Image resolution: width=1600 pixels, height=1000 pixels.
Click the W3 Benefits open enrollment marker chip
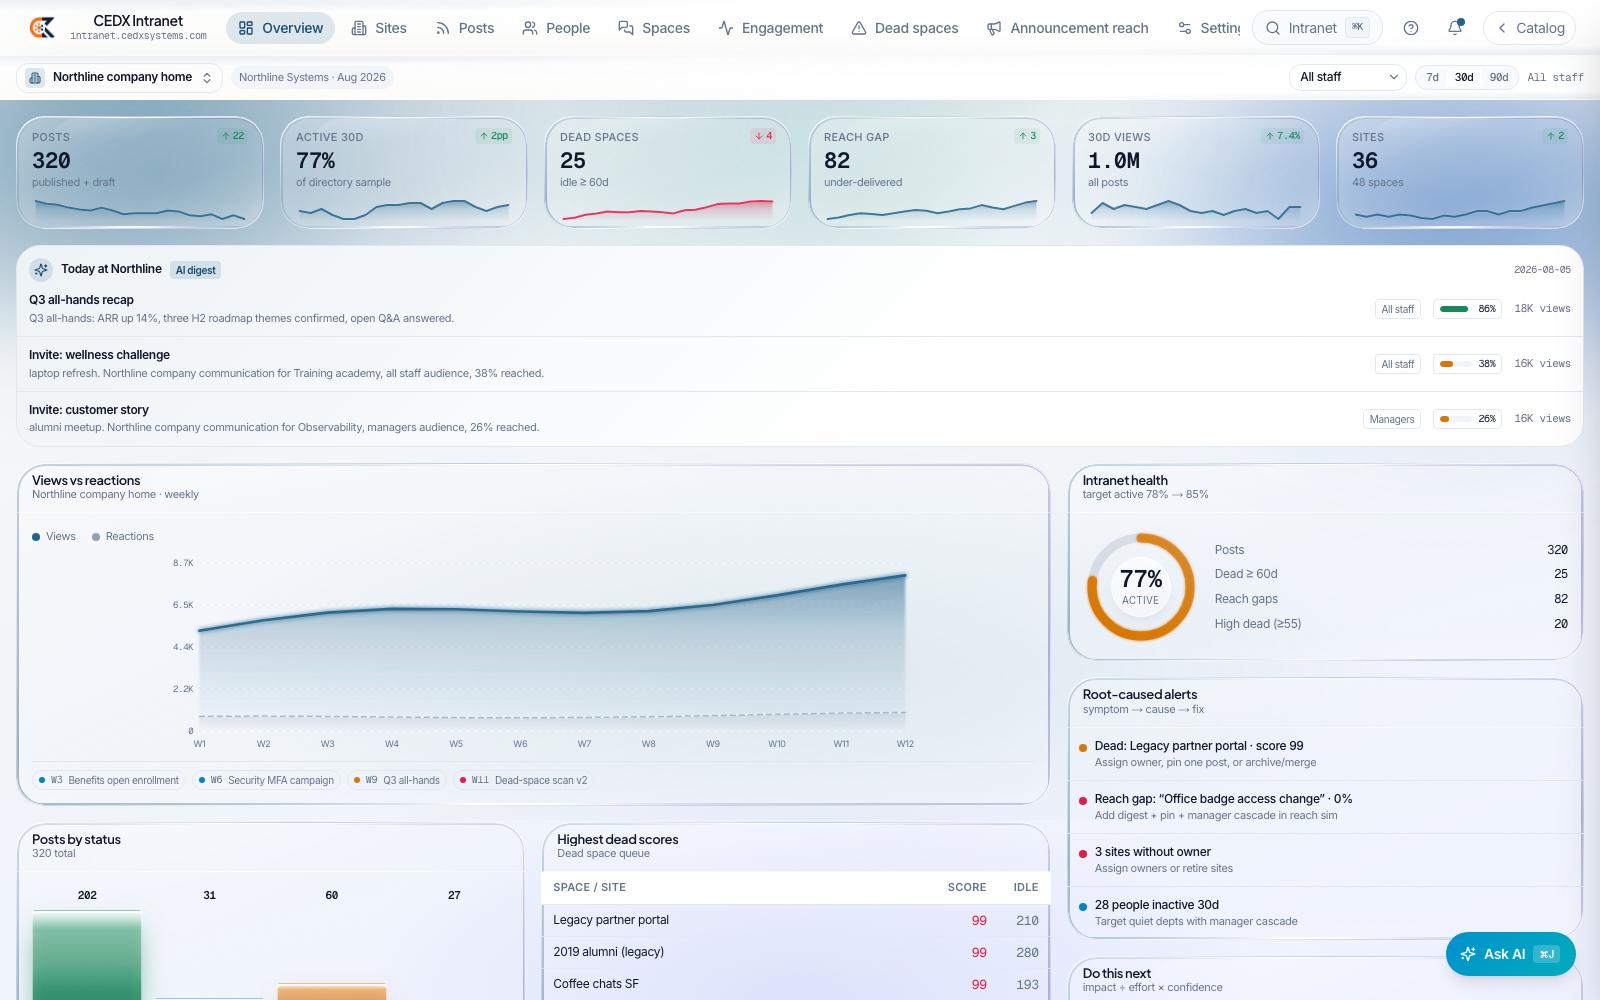109,780
